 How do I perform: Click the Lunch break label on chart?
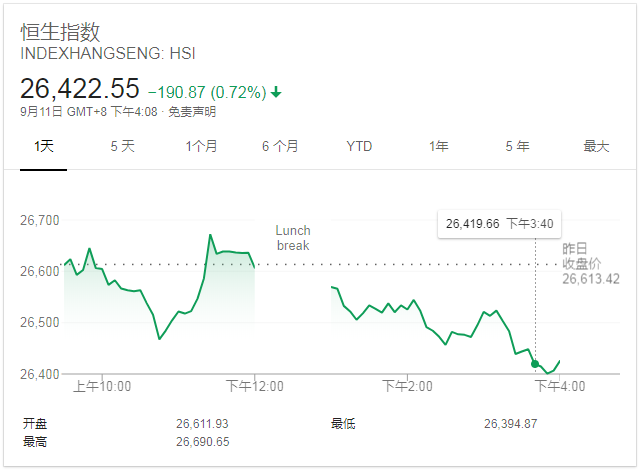[293, 238]
